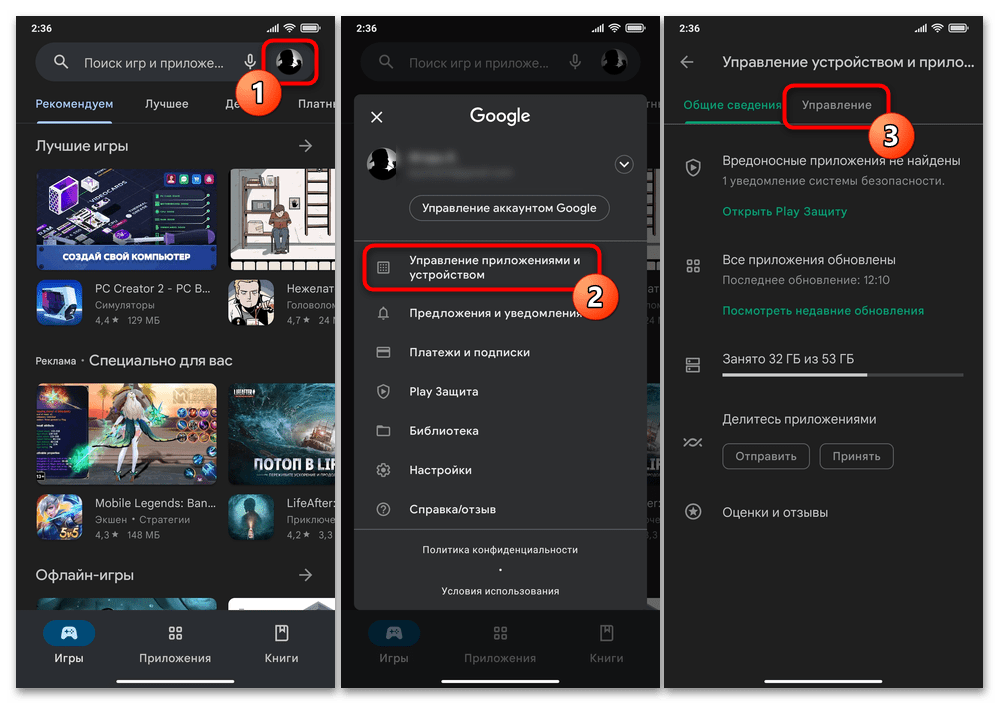Click the "Управление аккаунтом Google" button
This screenshot has width=999, height=704.
(509, 208)
